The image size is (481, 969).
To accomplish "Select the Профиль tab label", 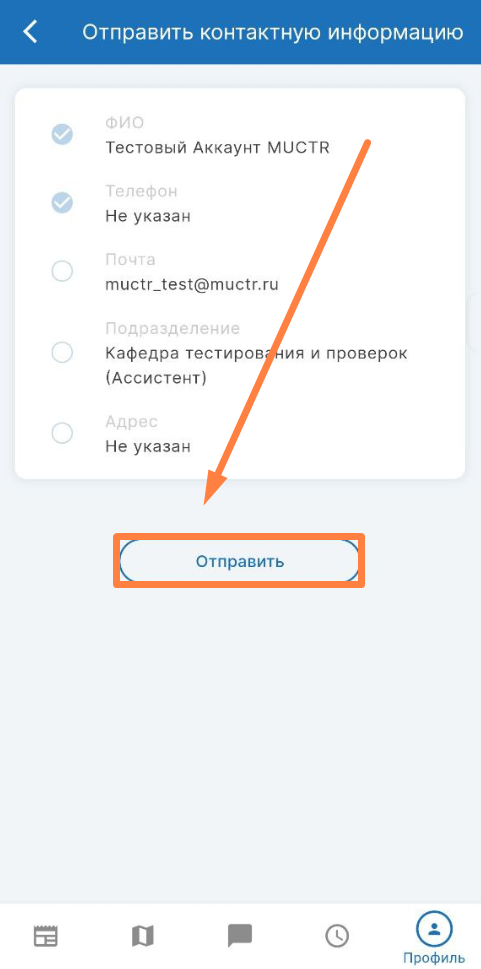I will 434,958.
